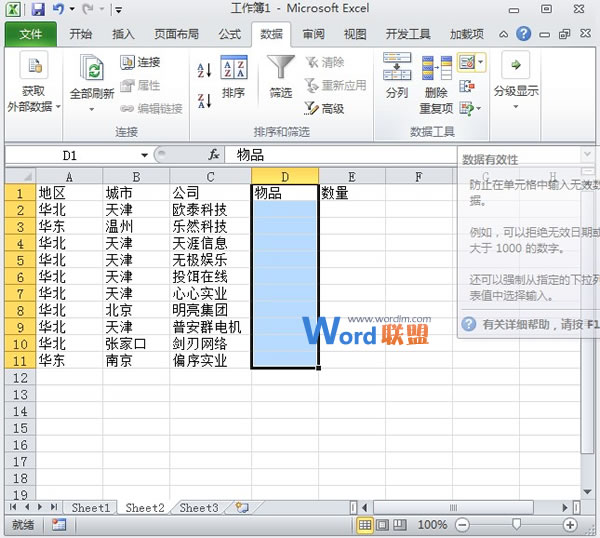The image size is (600, 538).
Task: Click zoom out minus button
Action: 462,525
